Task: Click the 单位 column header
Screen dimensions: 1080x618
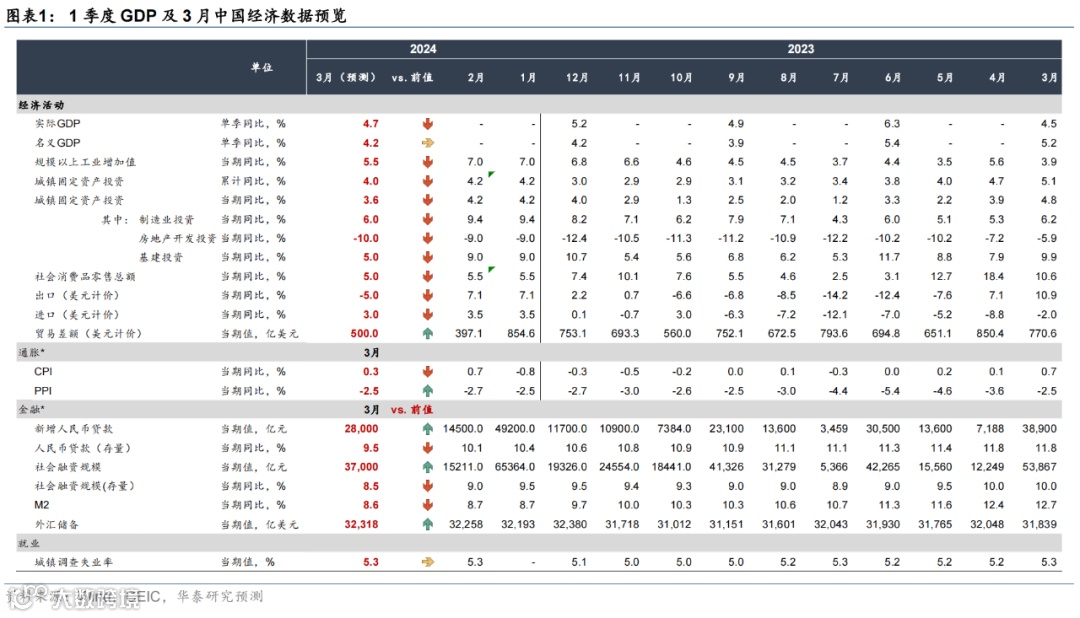Action: pos(262,68)
